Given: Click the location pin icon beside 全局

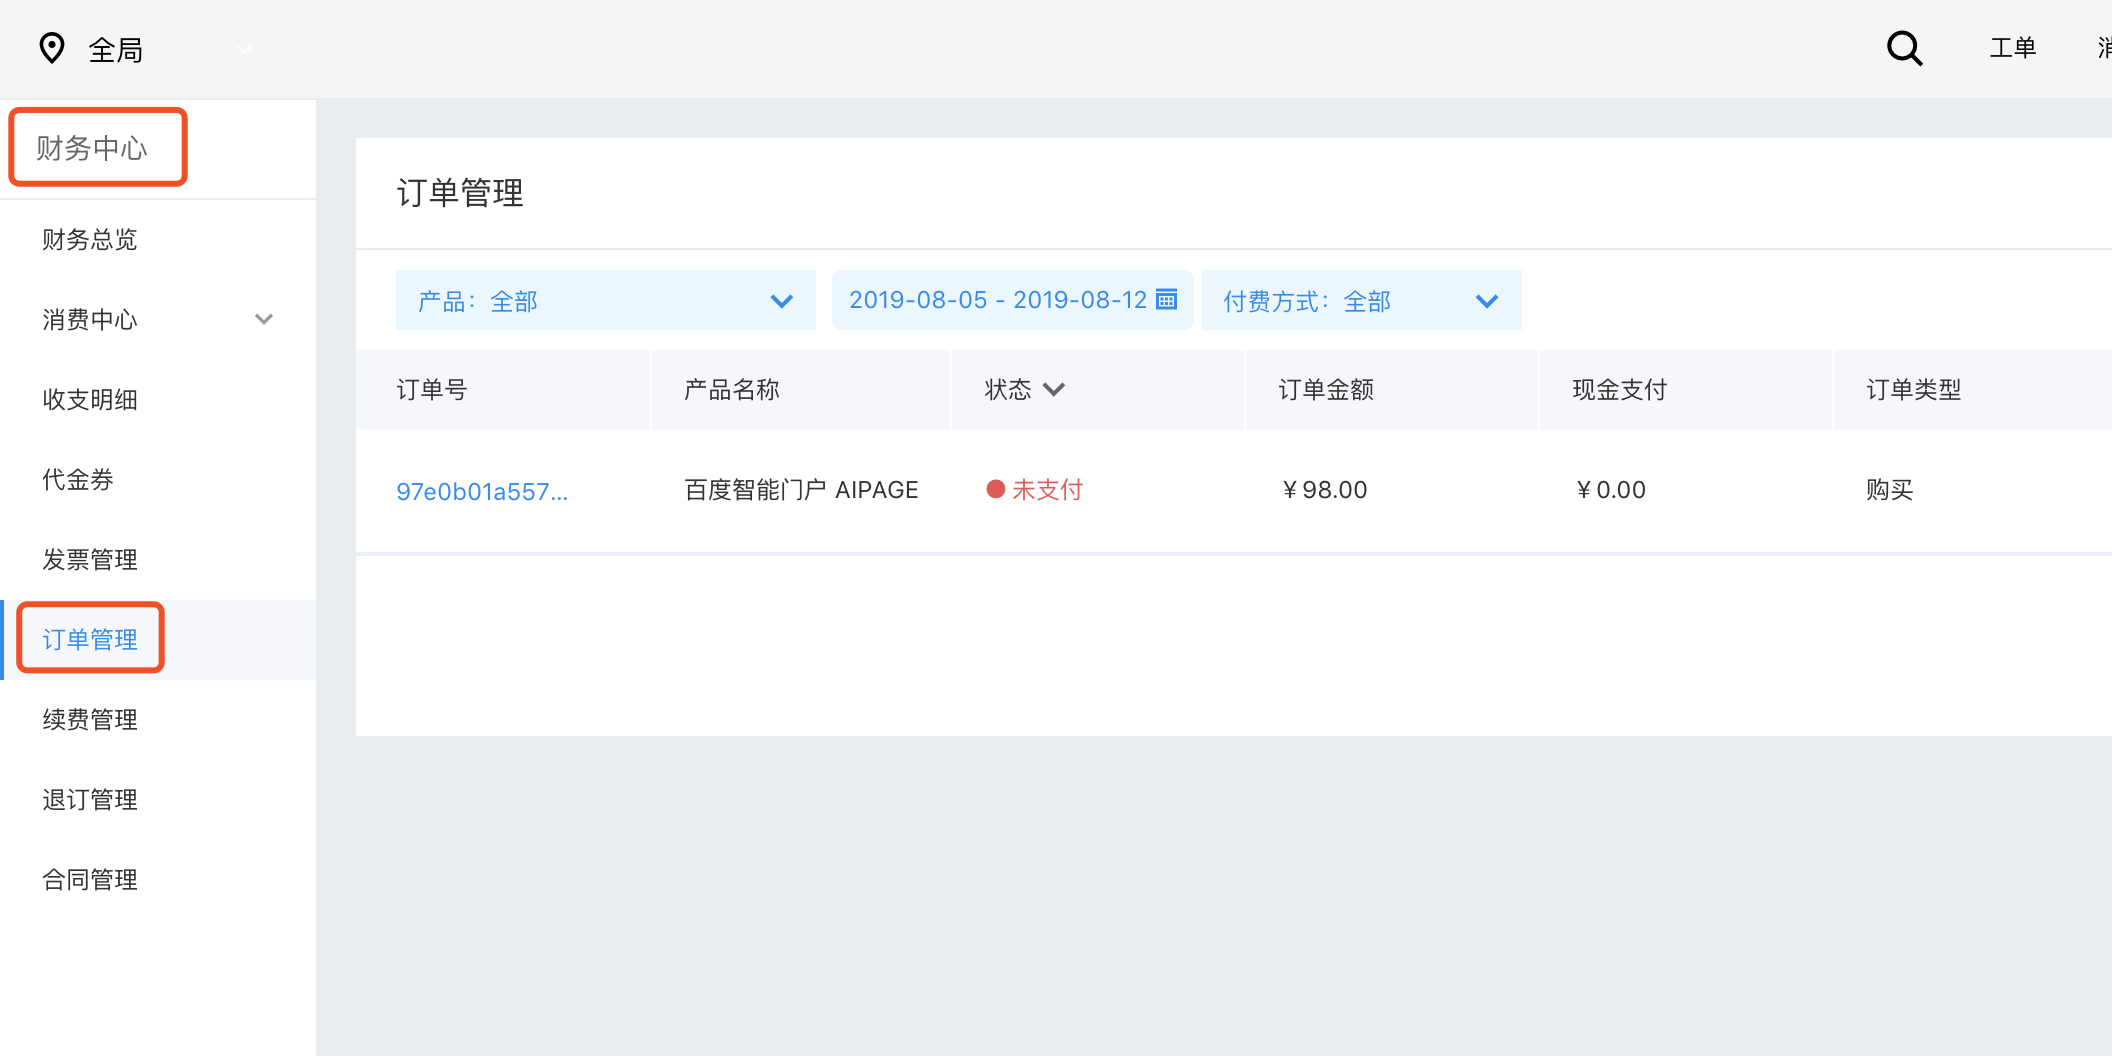Looking at the screenshot, I should pyautogui.click(x=53, y=47).
